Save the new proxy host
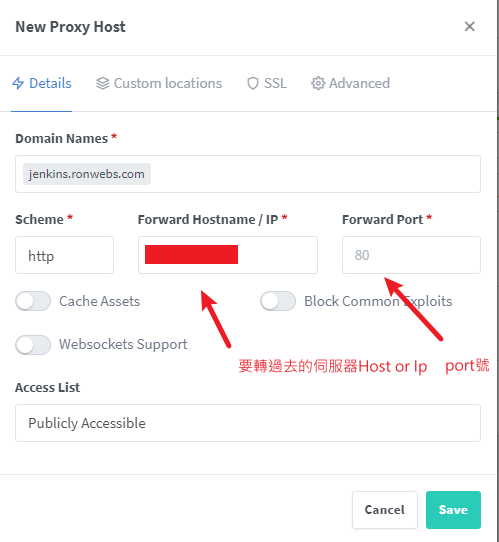 [453, 510]
